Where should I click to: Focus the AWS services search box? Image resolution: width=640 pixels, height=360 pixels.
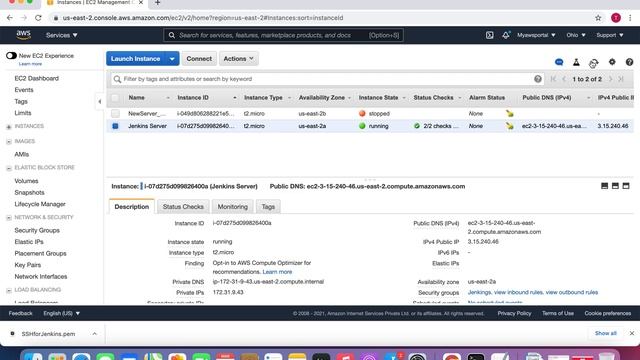click(283, 35)
